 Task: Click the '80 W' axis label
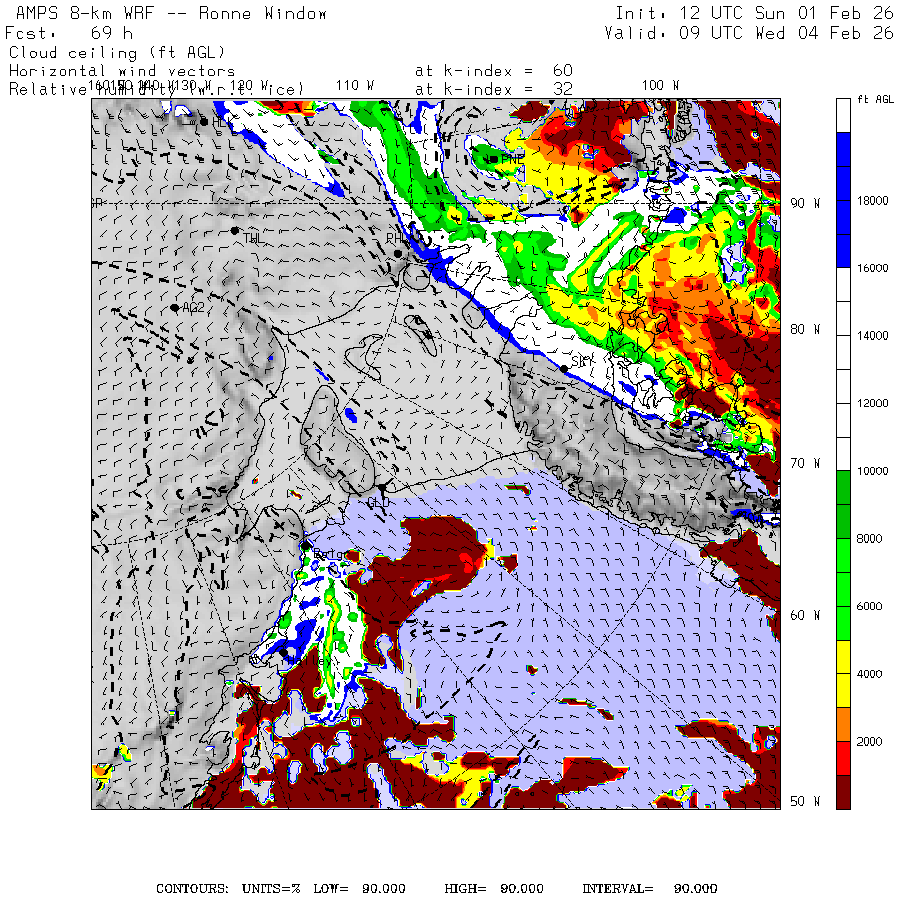(x=805, y=329)
